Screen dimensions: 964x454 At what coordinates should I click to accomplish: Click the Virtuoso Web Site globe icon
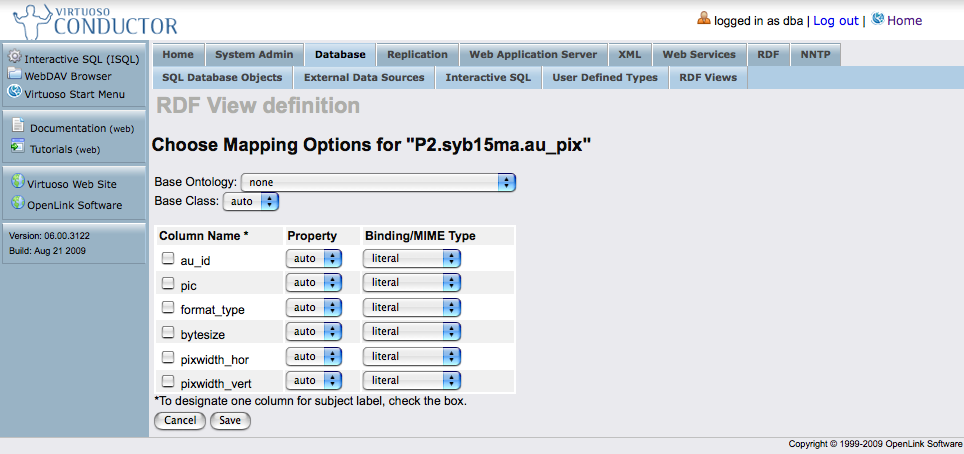(x=18, y=182)
